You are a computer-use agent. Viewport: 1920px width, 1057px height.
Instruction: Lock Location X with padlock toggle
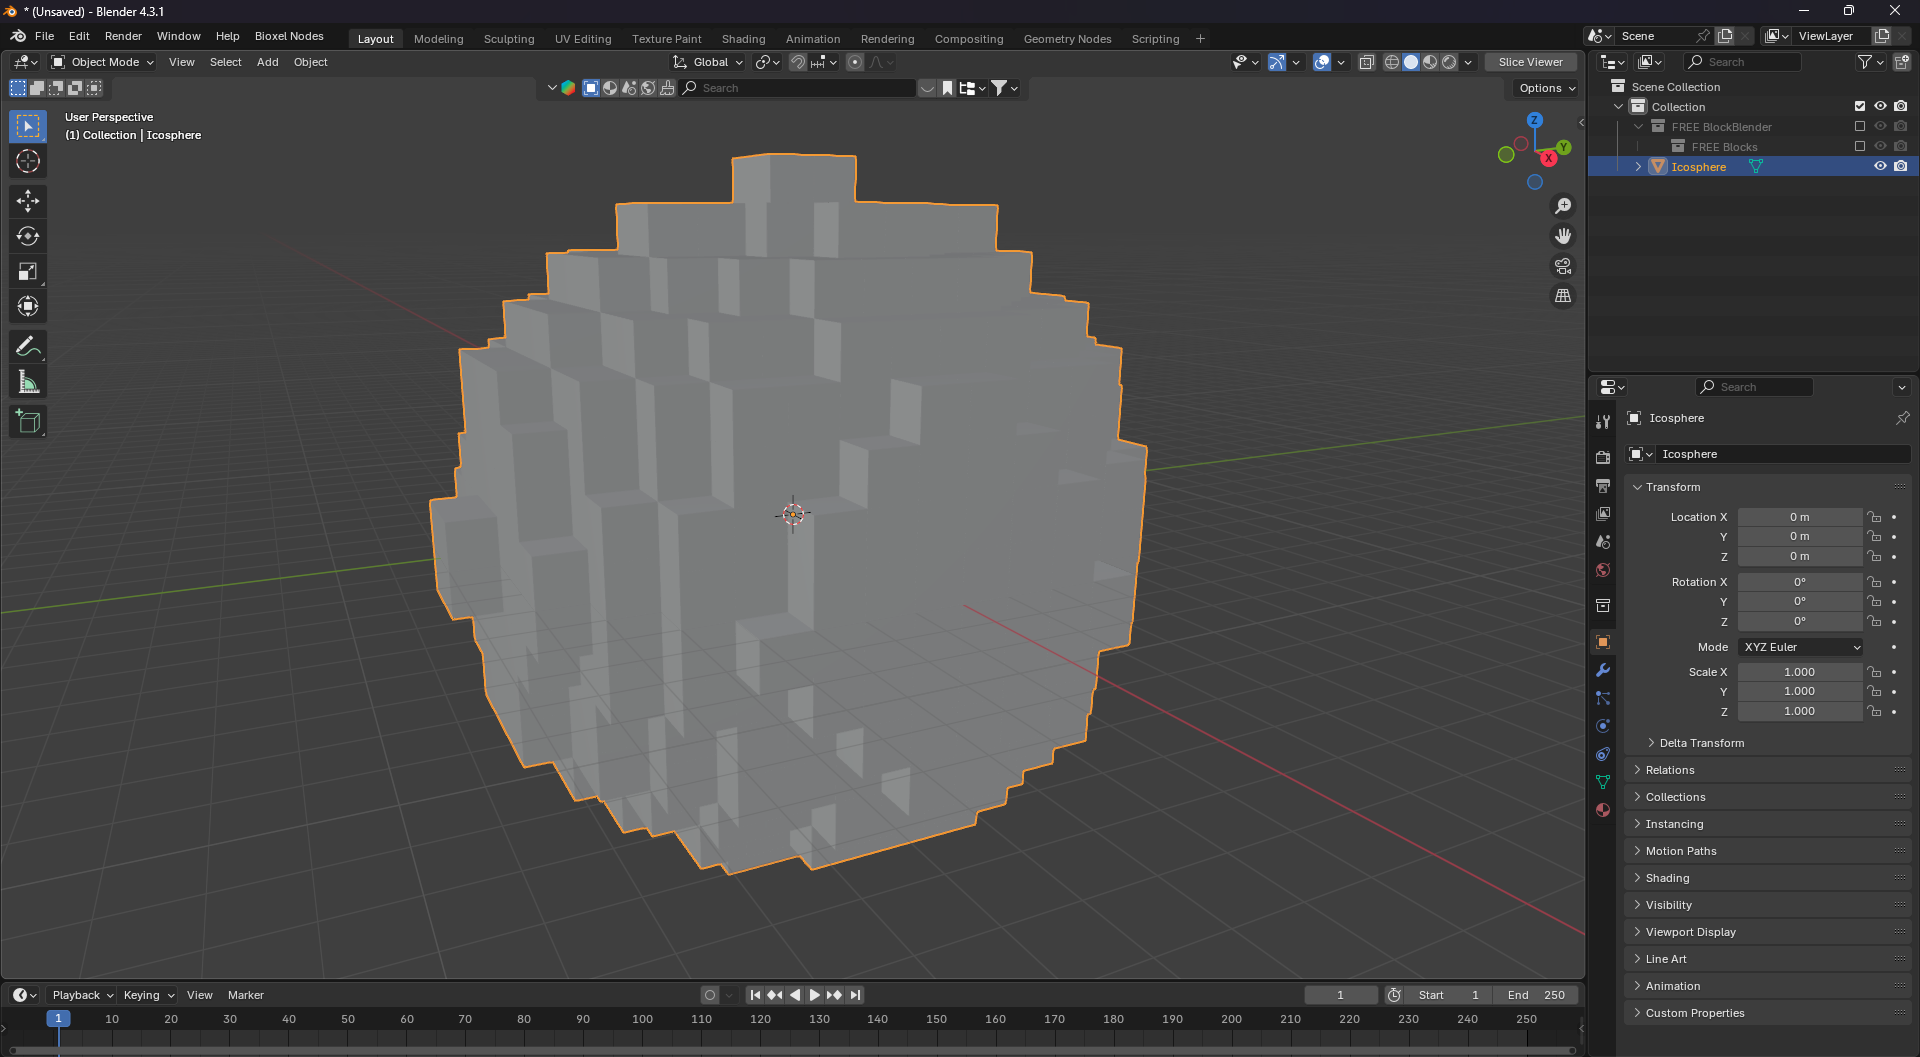(x=1874, y=517)
